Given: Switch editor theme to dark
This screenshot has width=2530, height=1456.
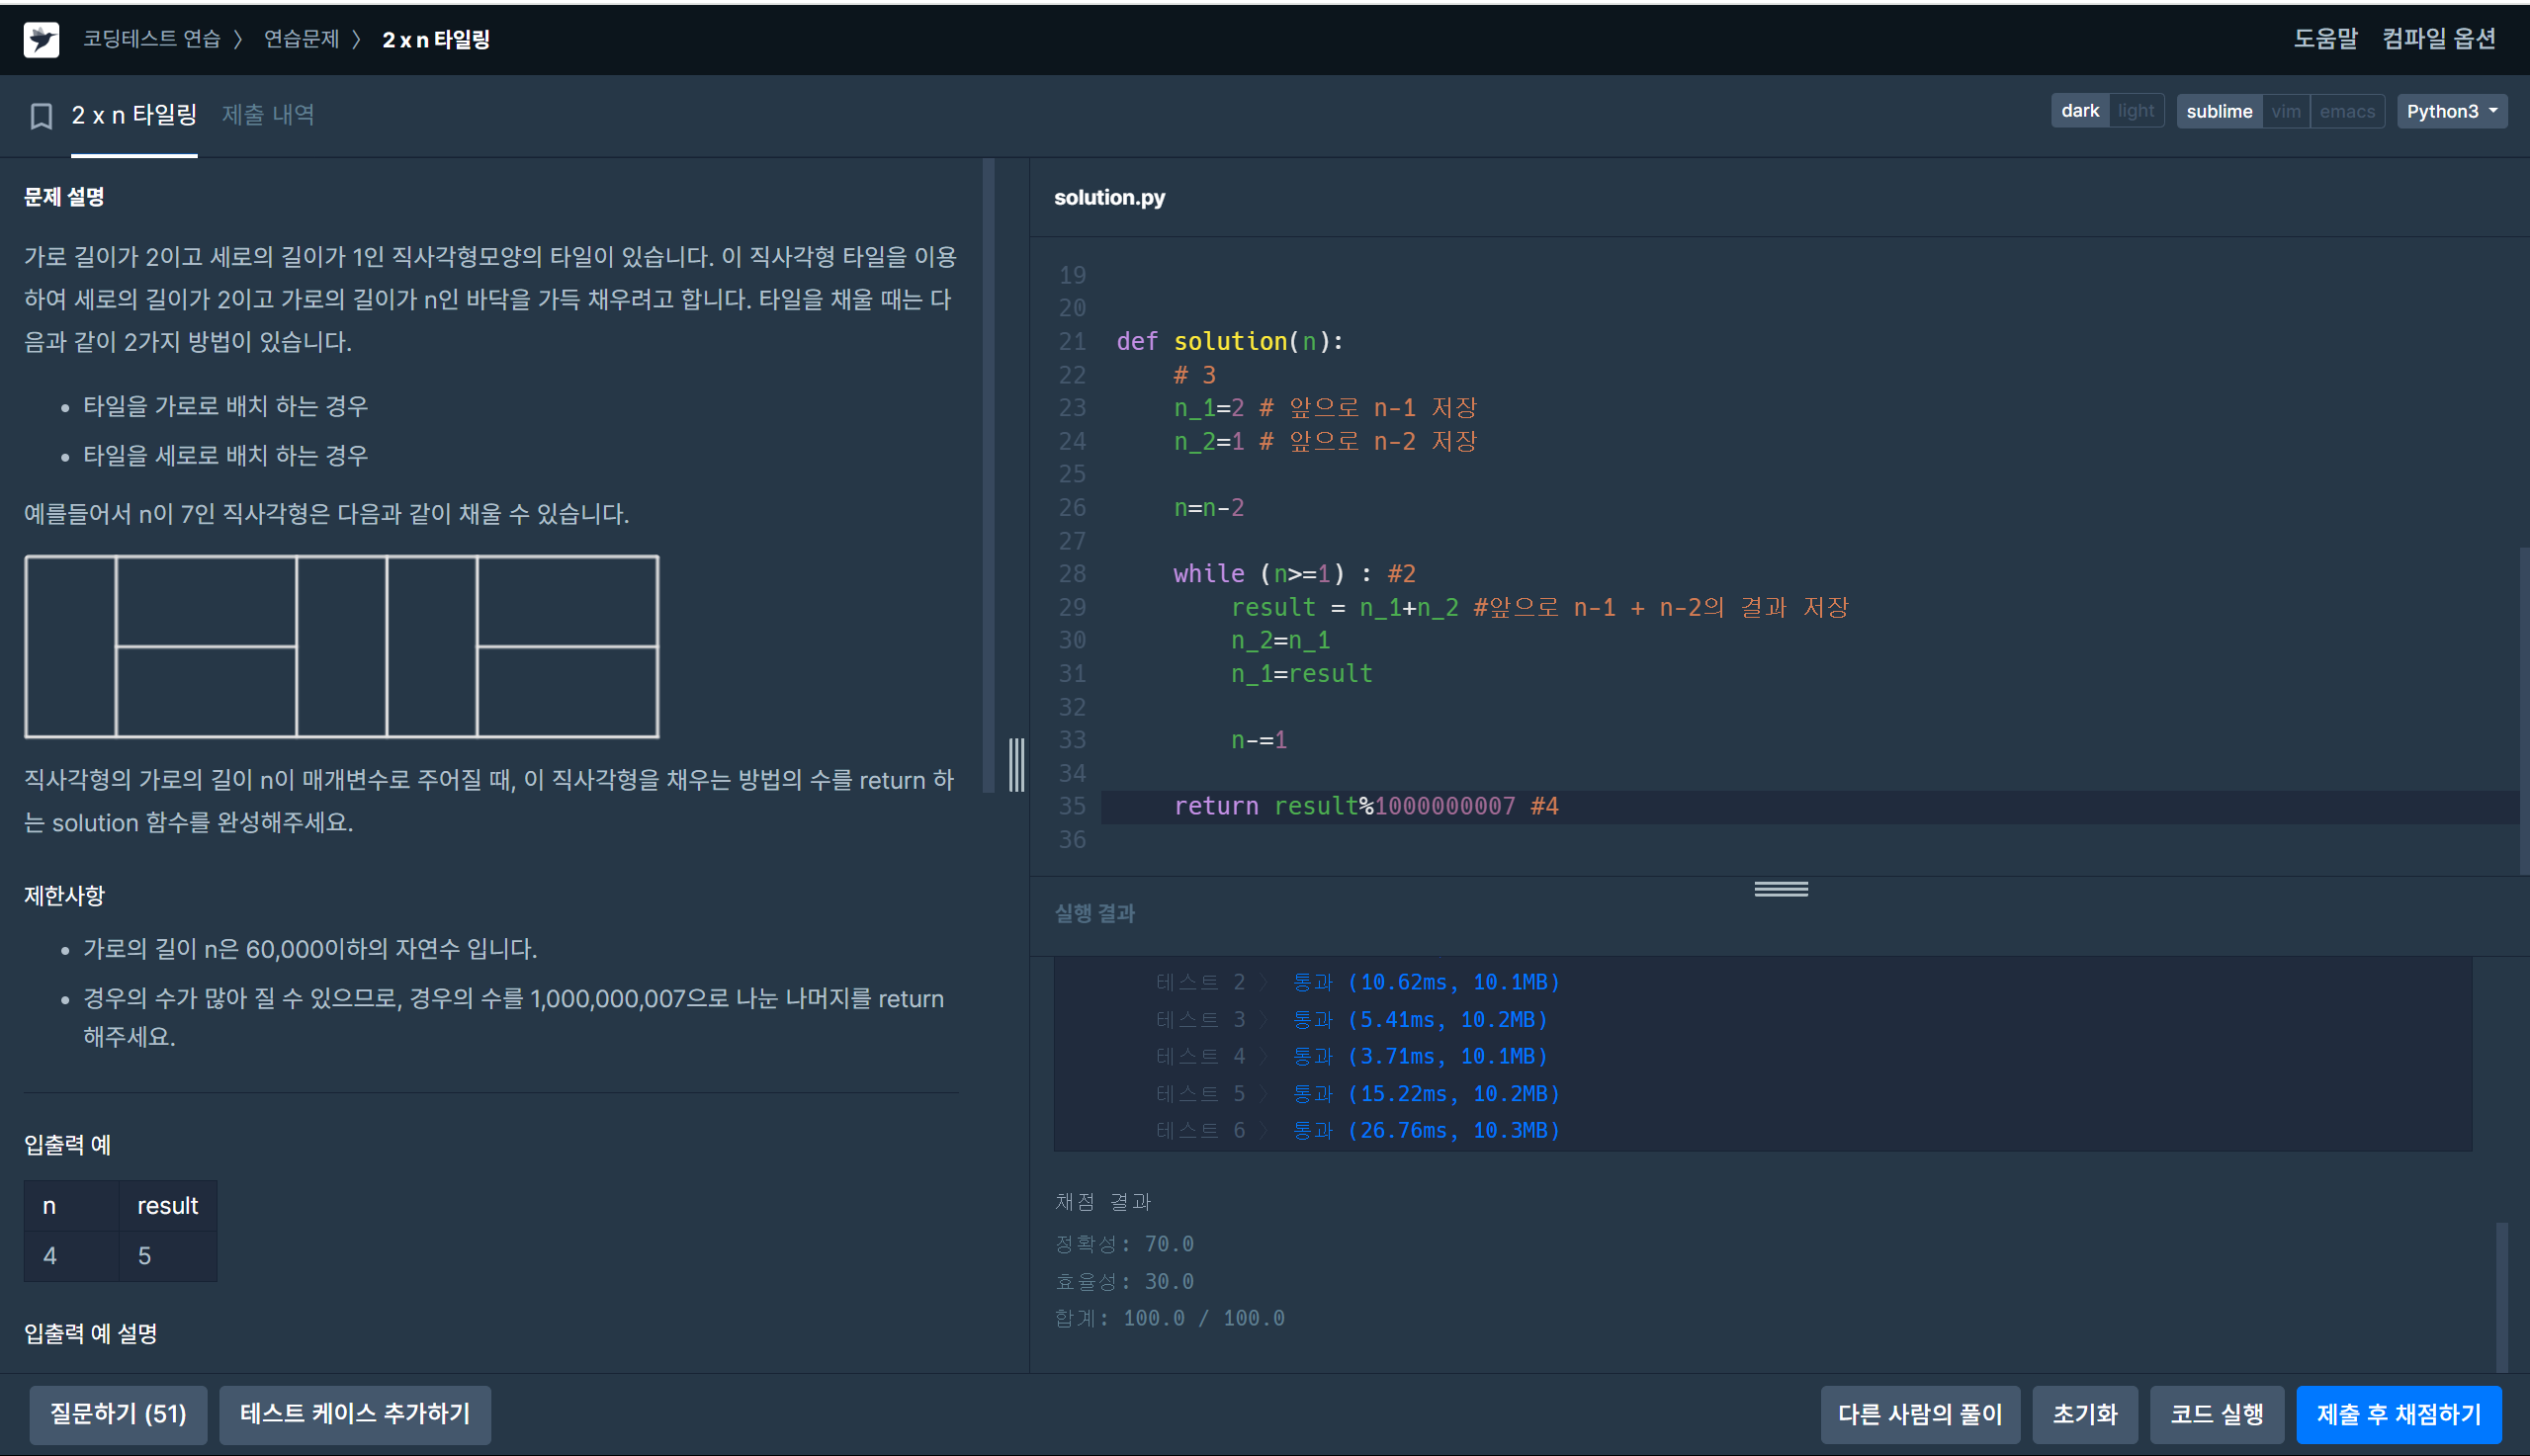Looking at the screenshot, I should point(2079,111).
